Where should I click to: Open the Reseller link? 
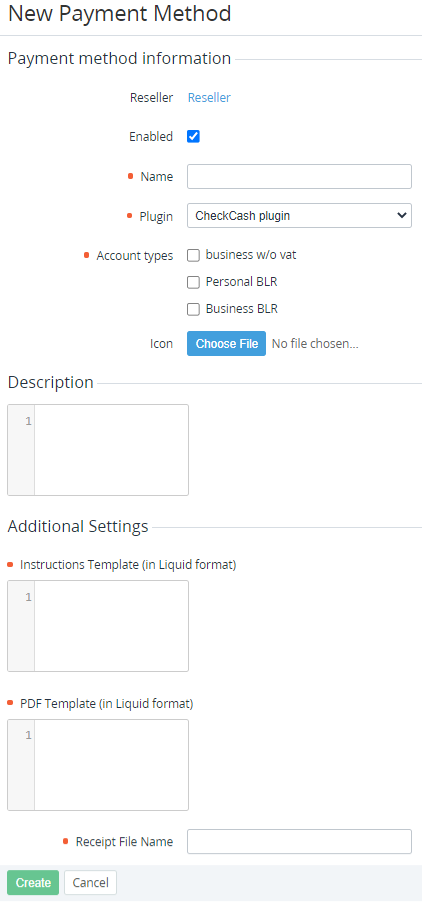(x=209, y=98)
